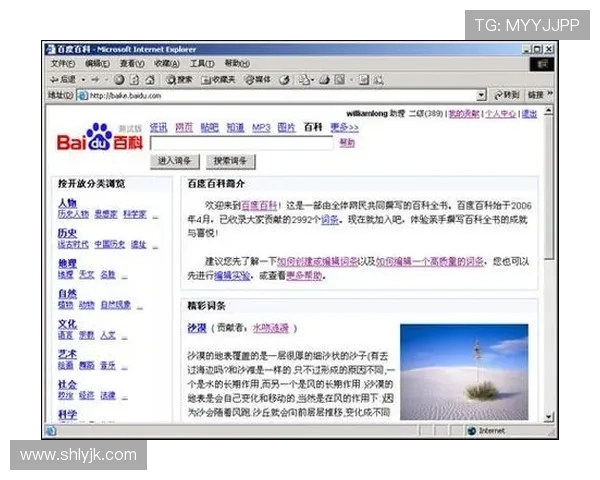Open the 地理 category link
Image resolution: width=600 pixels, height=480 pixels.
[67, 263]
